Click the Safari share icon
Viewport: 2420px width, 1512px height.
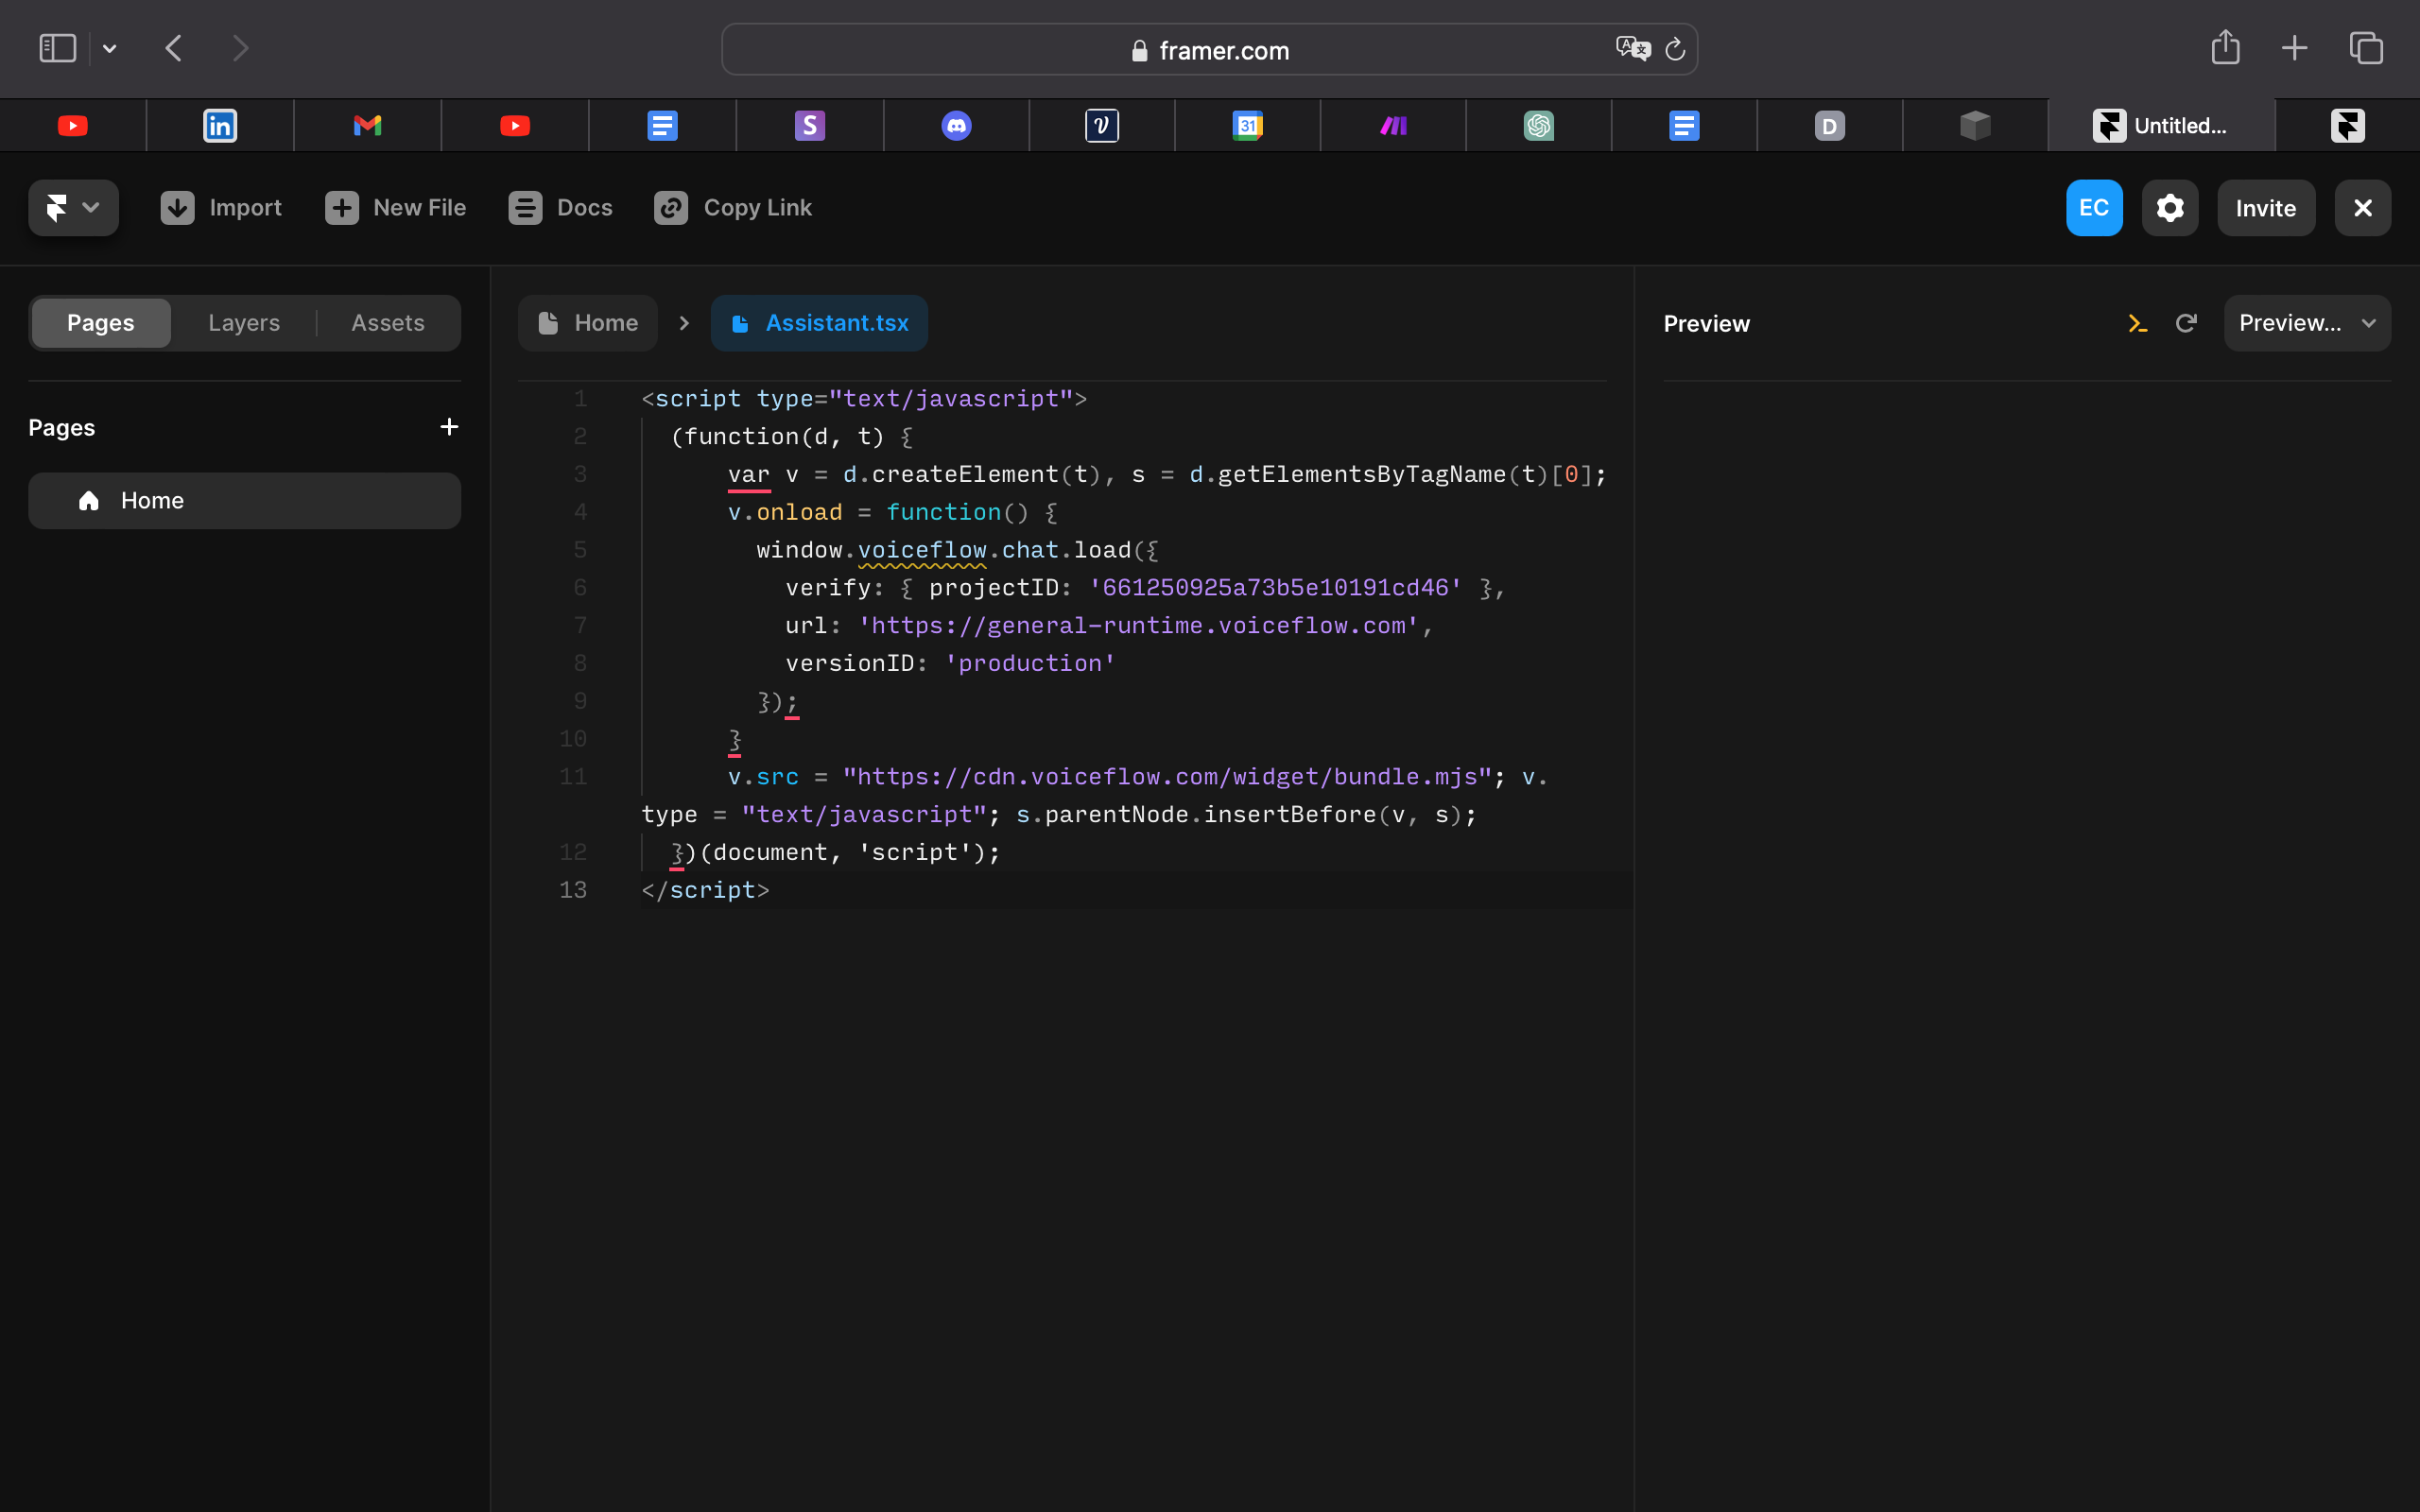tap(2225, 47)
